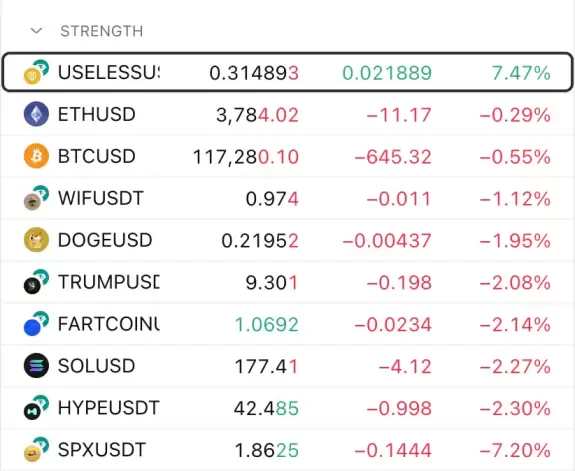Click the DOGEUSD symbol name
The width and height of the screenshot is (575, 471).
[105, 240]
